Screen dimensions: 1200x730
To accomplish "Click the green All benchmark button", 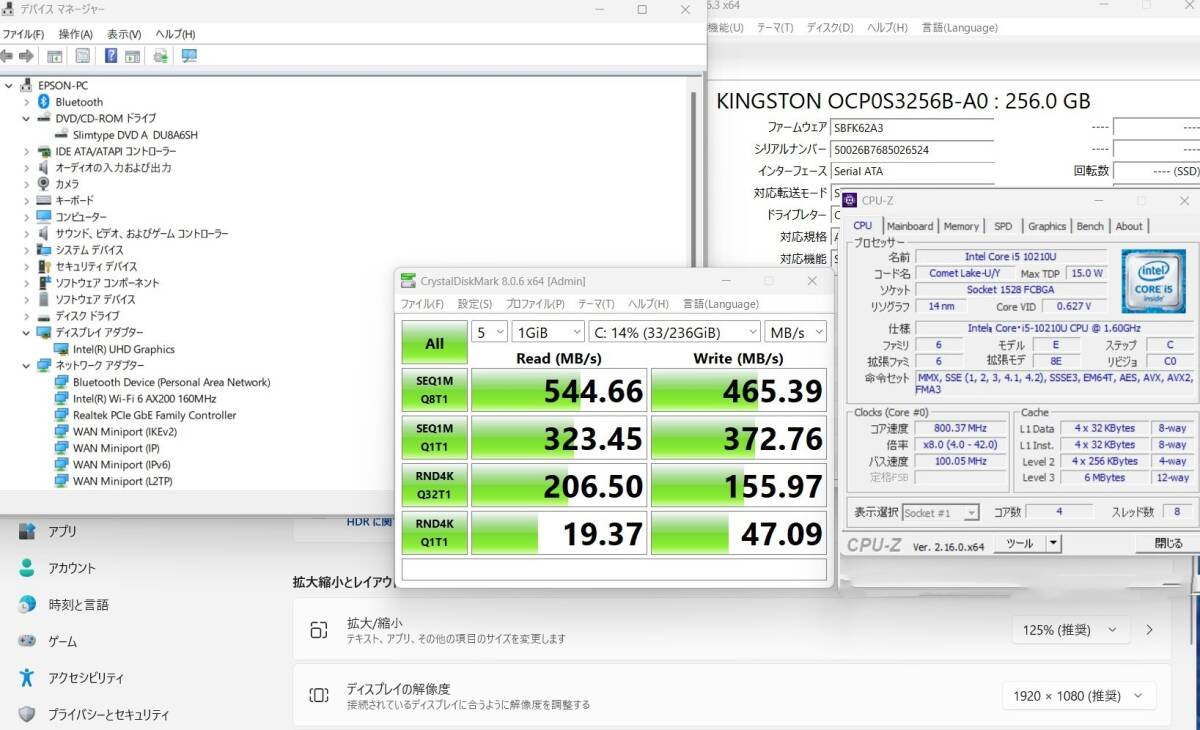I will (x=434, y=343).
